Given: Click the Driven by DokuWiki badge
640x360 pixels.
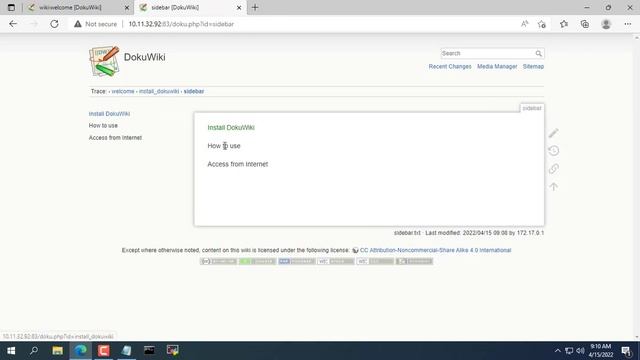Looking at the screenshot, I should tap(414, 261).
